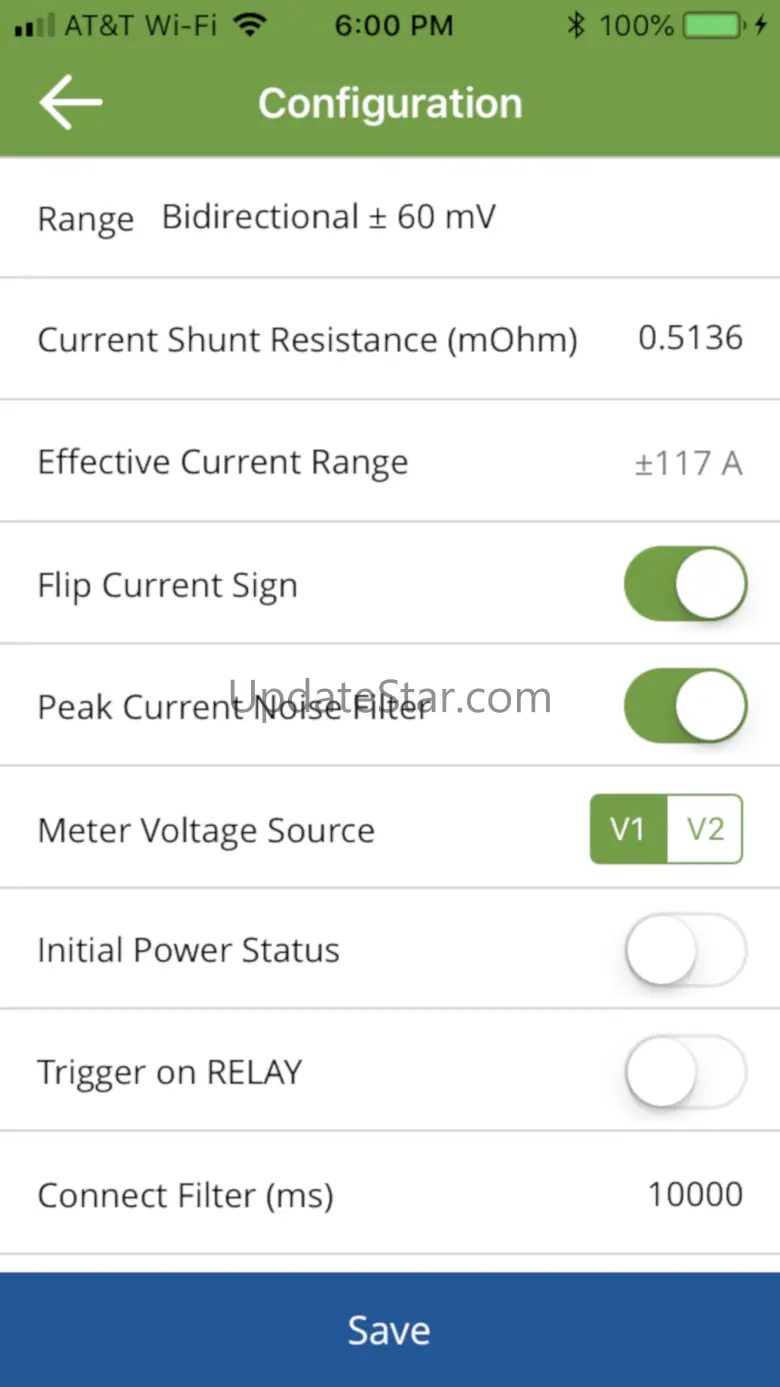Open the Range selection row
The width and height of the screenshot is (780, 1387).
pyautogui.click(x=390, y=218)
